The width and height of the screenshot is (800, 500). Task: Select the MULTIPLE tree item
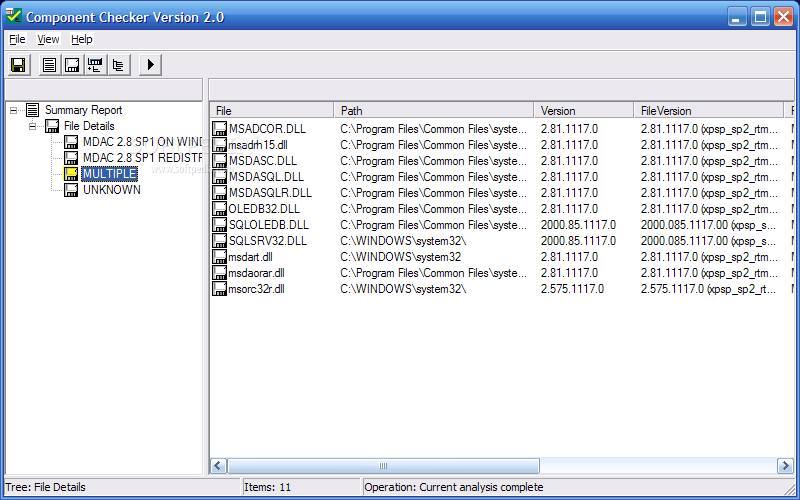coord(109,173)
